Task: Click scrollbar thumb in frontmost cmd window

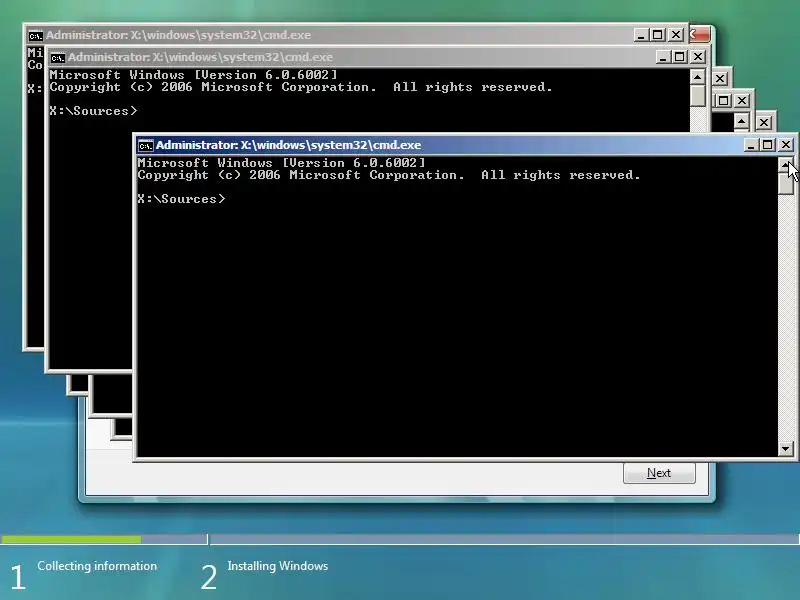Action: point(786,184)
